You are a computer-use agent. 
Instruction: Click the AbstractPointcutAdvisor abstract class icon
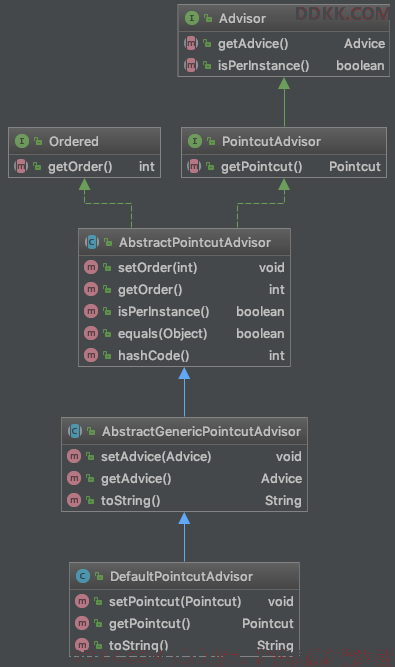click(92, 242)
